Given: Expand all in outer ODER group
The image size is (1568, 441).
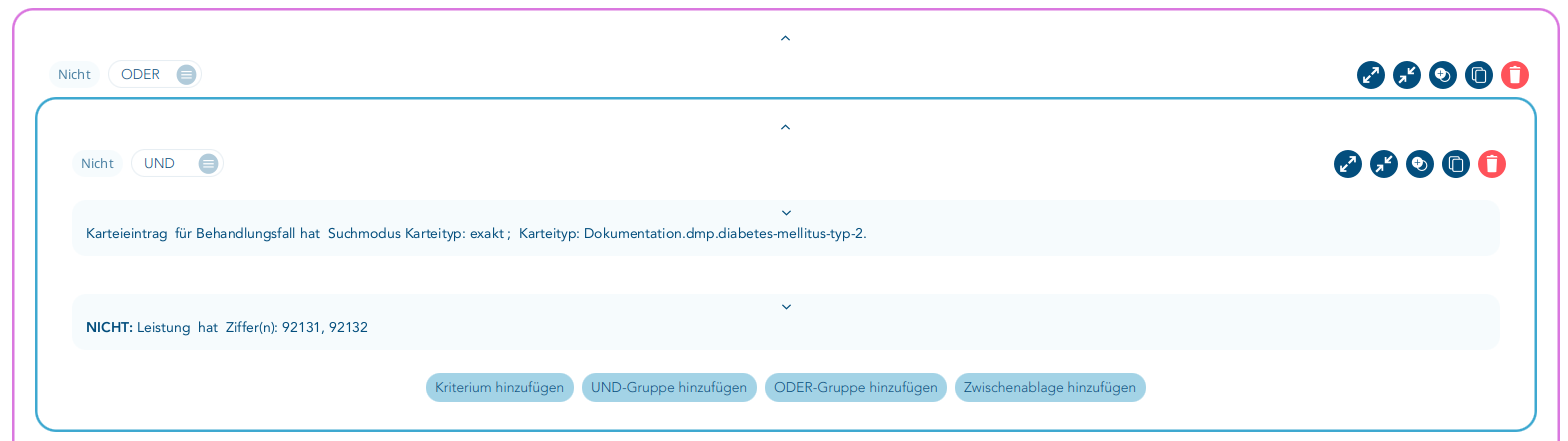Looking at the screenshot, I should 1371,75.
